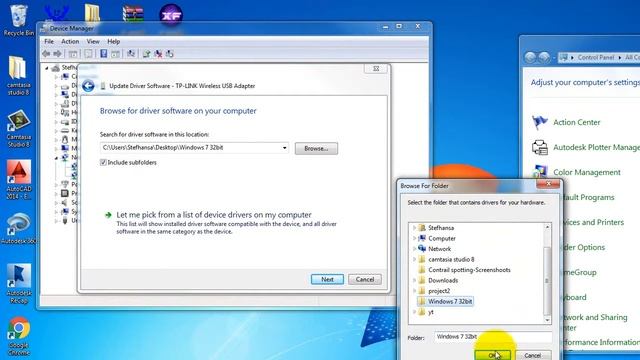Click the Autodesk Plotter Manager printer icon

(x=540, y=147)
